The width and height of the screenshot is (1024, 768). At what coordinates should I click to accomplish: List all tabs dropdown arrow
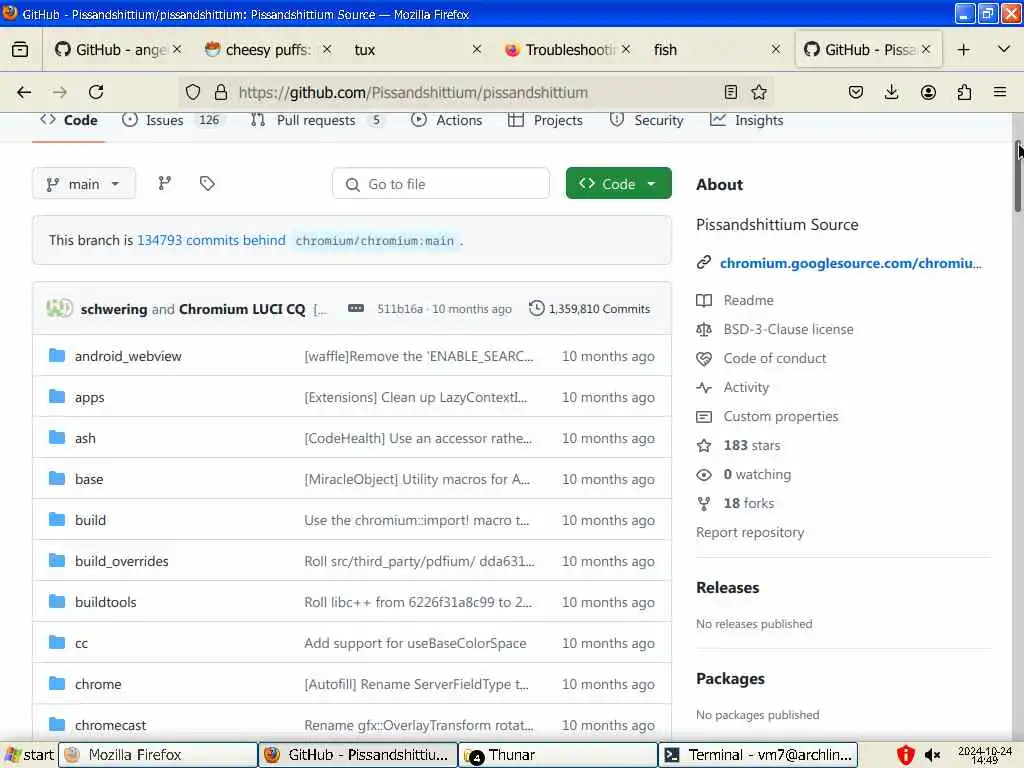point(1004,49)
